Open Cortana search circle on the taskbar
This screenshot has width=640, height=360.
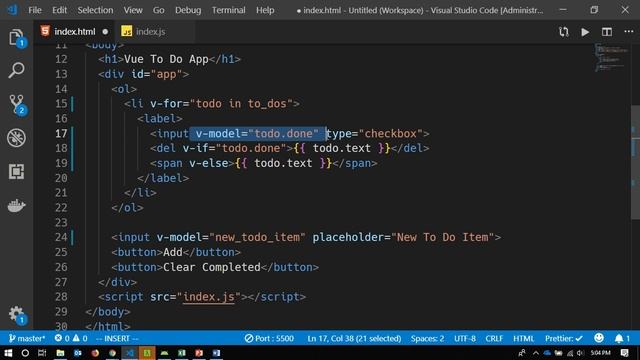(25, 353)
